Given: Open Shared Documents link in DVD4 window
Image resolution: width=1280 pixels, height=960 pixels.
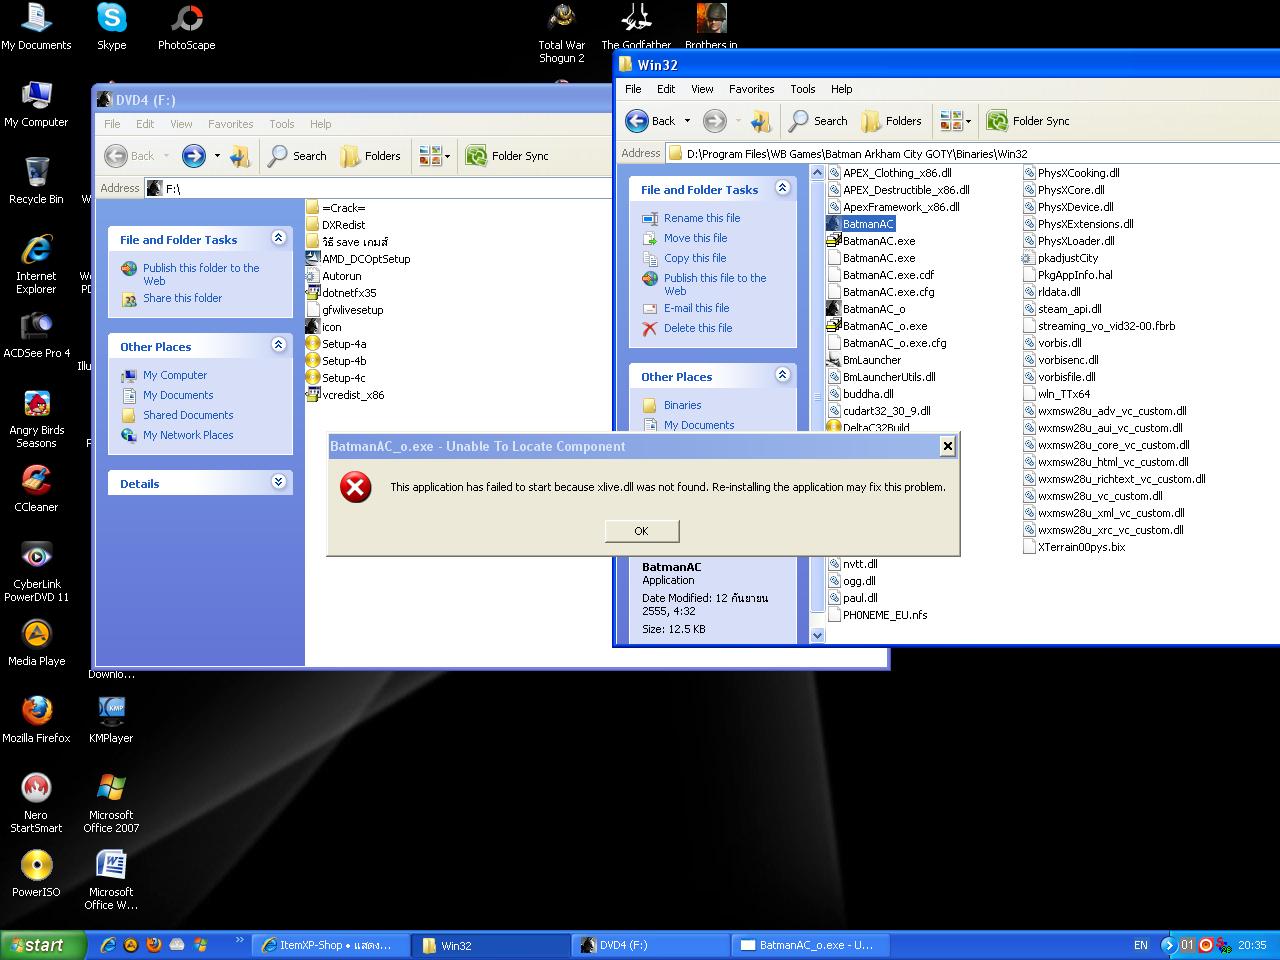Looking at the screenshot, I should click(x=188, y=415).
